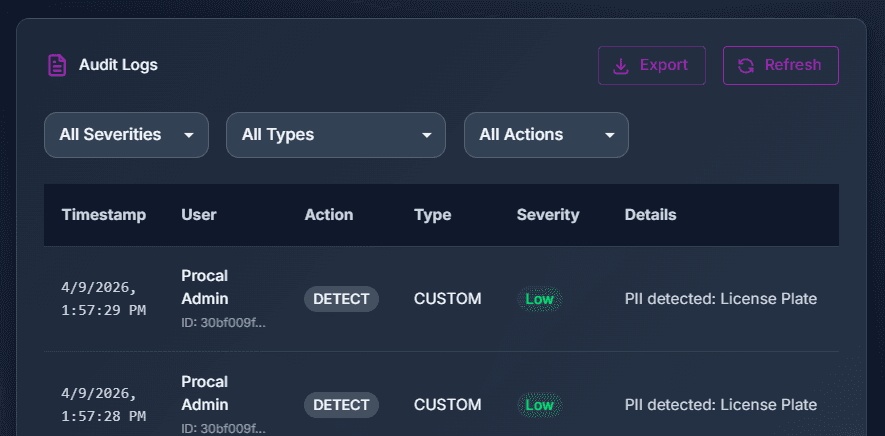This screenshot has width=885, height=436.
Task: Click the 1:57:28 PM timestamp cell
Action: [104, 405]
